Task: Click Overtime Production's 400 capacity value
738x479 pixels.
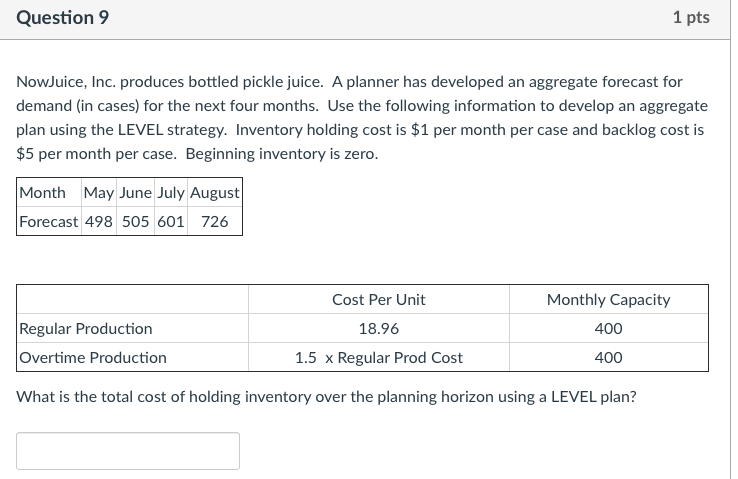Action: pos(608,357)
